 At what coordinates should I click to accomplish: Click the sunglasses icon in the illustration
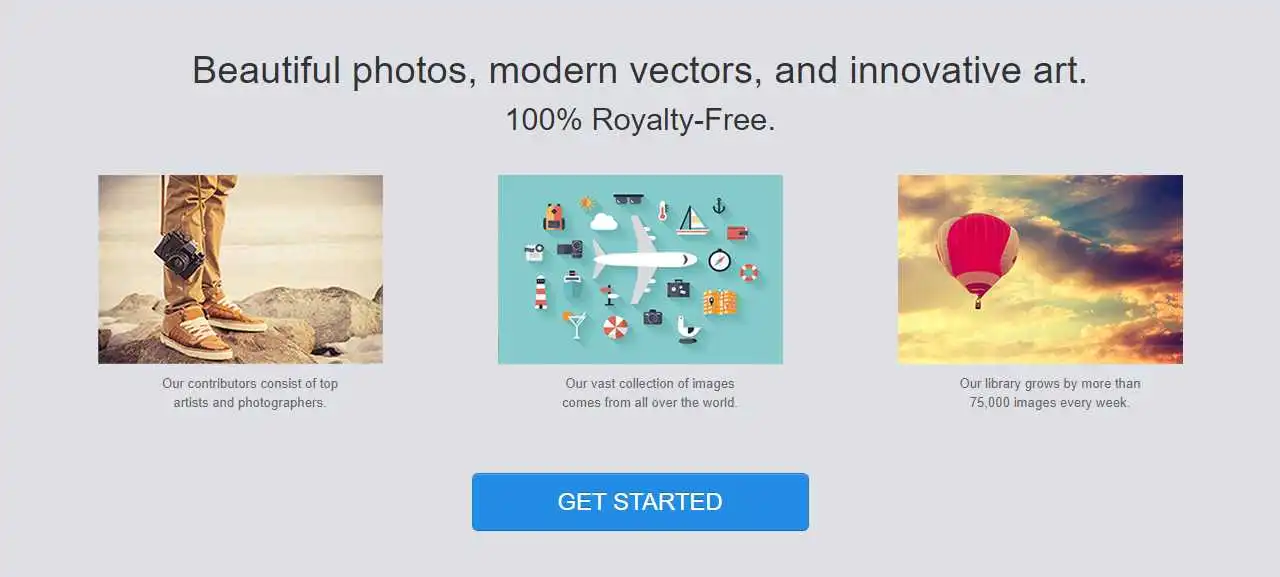coord(628,199)
